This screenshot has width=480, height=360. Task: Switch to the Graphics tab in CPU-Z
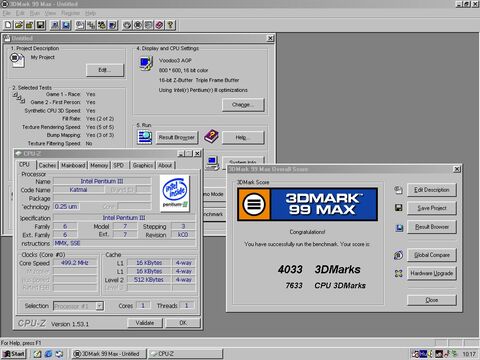143,165
